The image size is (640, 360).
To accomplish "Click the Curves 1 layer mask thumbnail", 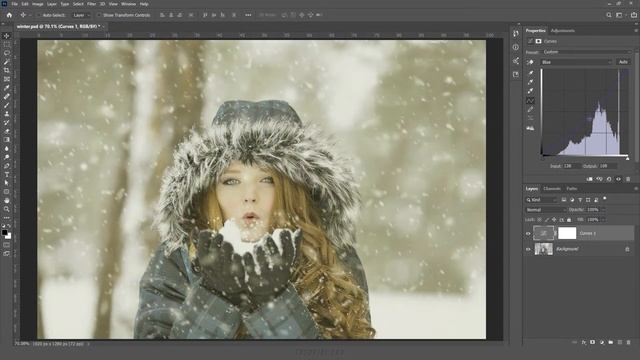I will click(567, 233).
